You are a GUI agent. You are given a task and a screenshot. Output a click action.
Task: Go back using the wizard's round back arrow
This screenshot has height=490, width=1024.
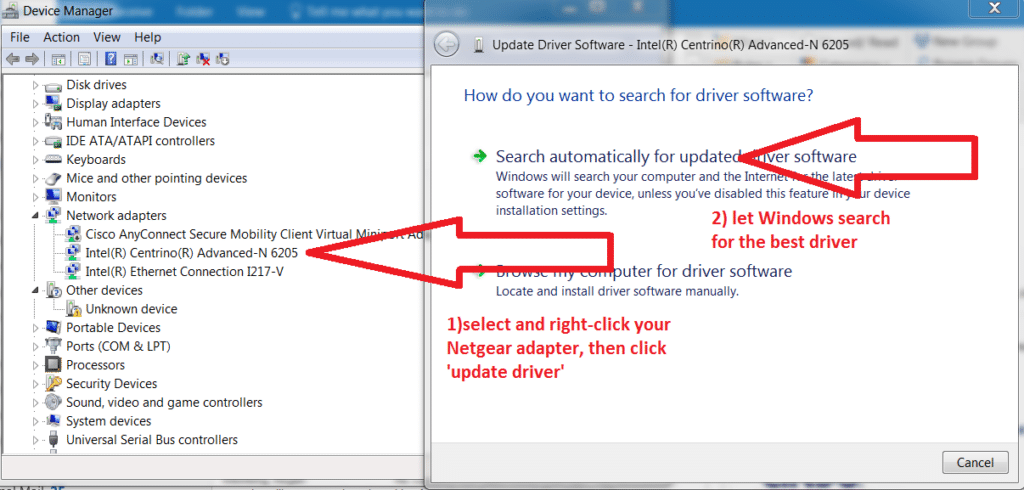tap(447, 44)
